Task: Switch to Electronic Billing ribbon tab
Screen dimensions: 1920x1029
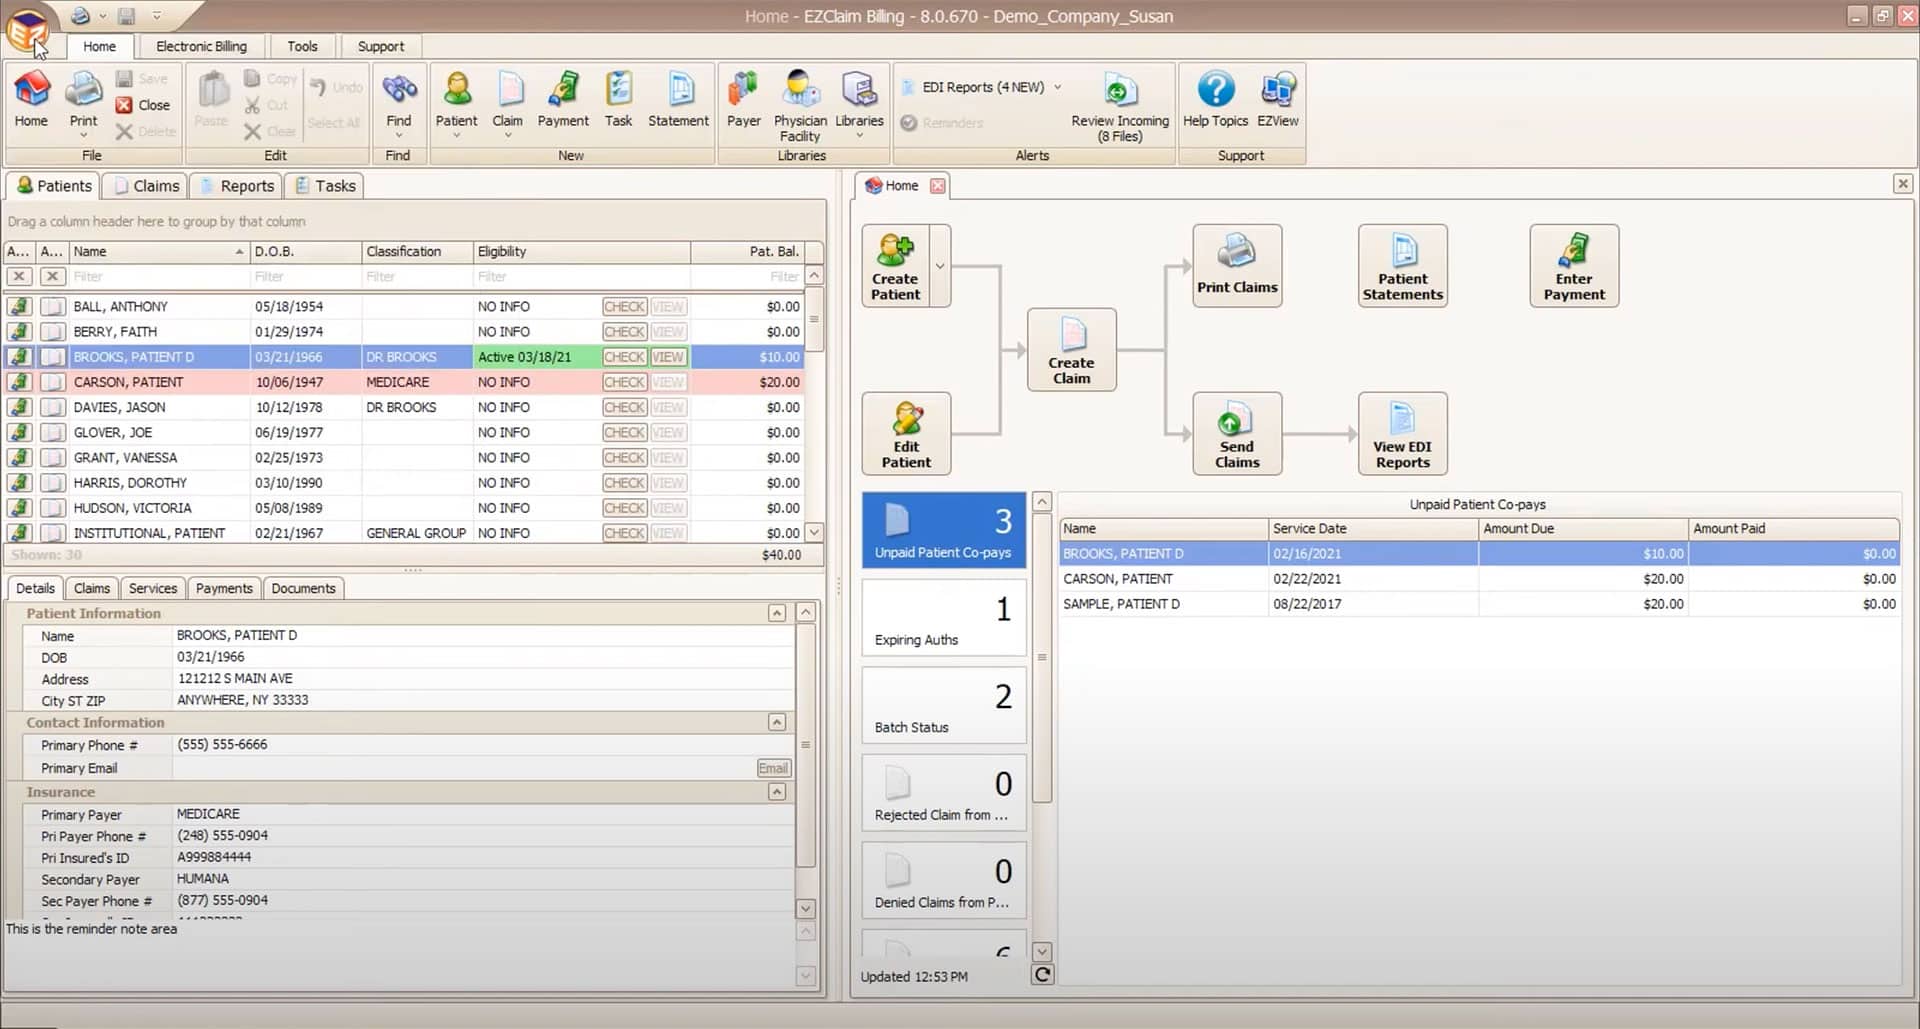Action: [201, 46]
